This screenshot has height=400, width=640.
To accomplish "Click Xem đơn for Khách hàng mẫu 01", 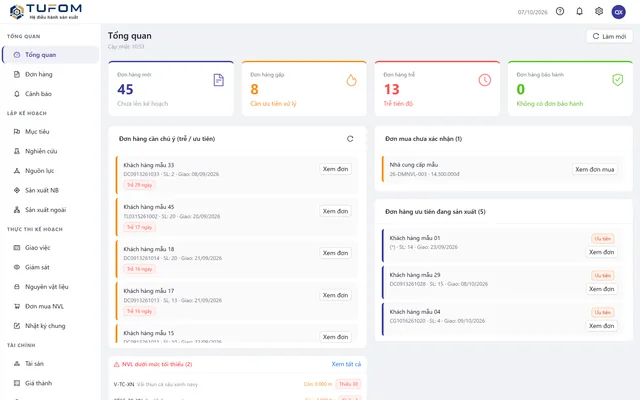I will [602, 252].
